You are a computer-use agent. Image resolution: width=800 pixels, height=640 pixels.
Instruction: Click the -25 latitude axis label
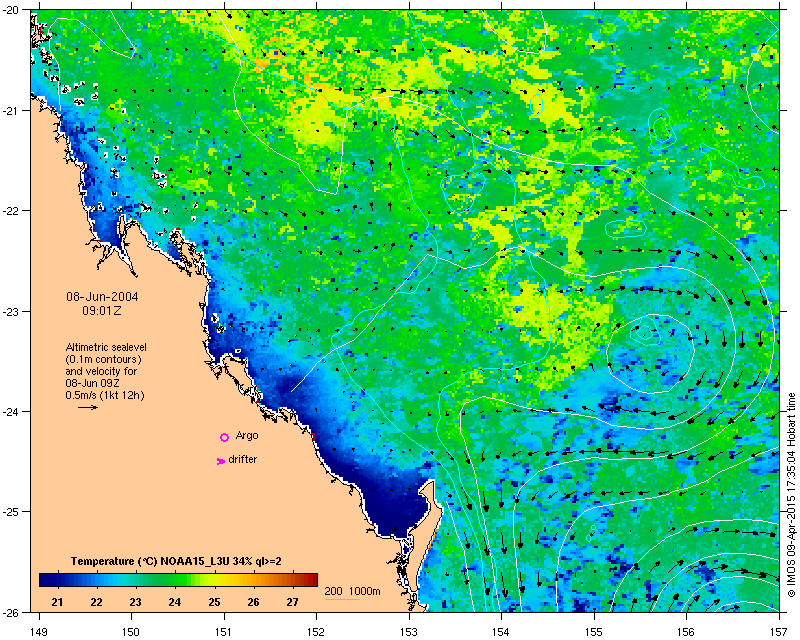click(11, 512)
